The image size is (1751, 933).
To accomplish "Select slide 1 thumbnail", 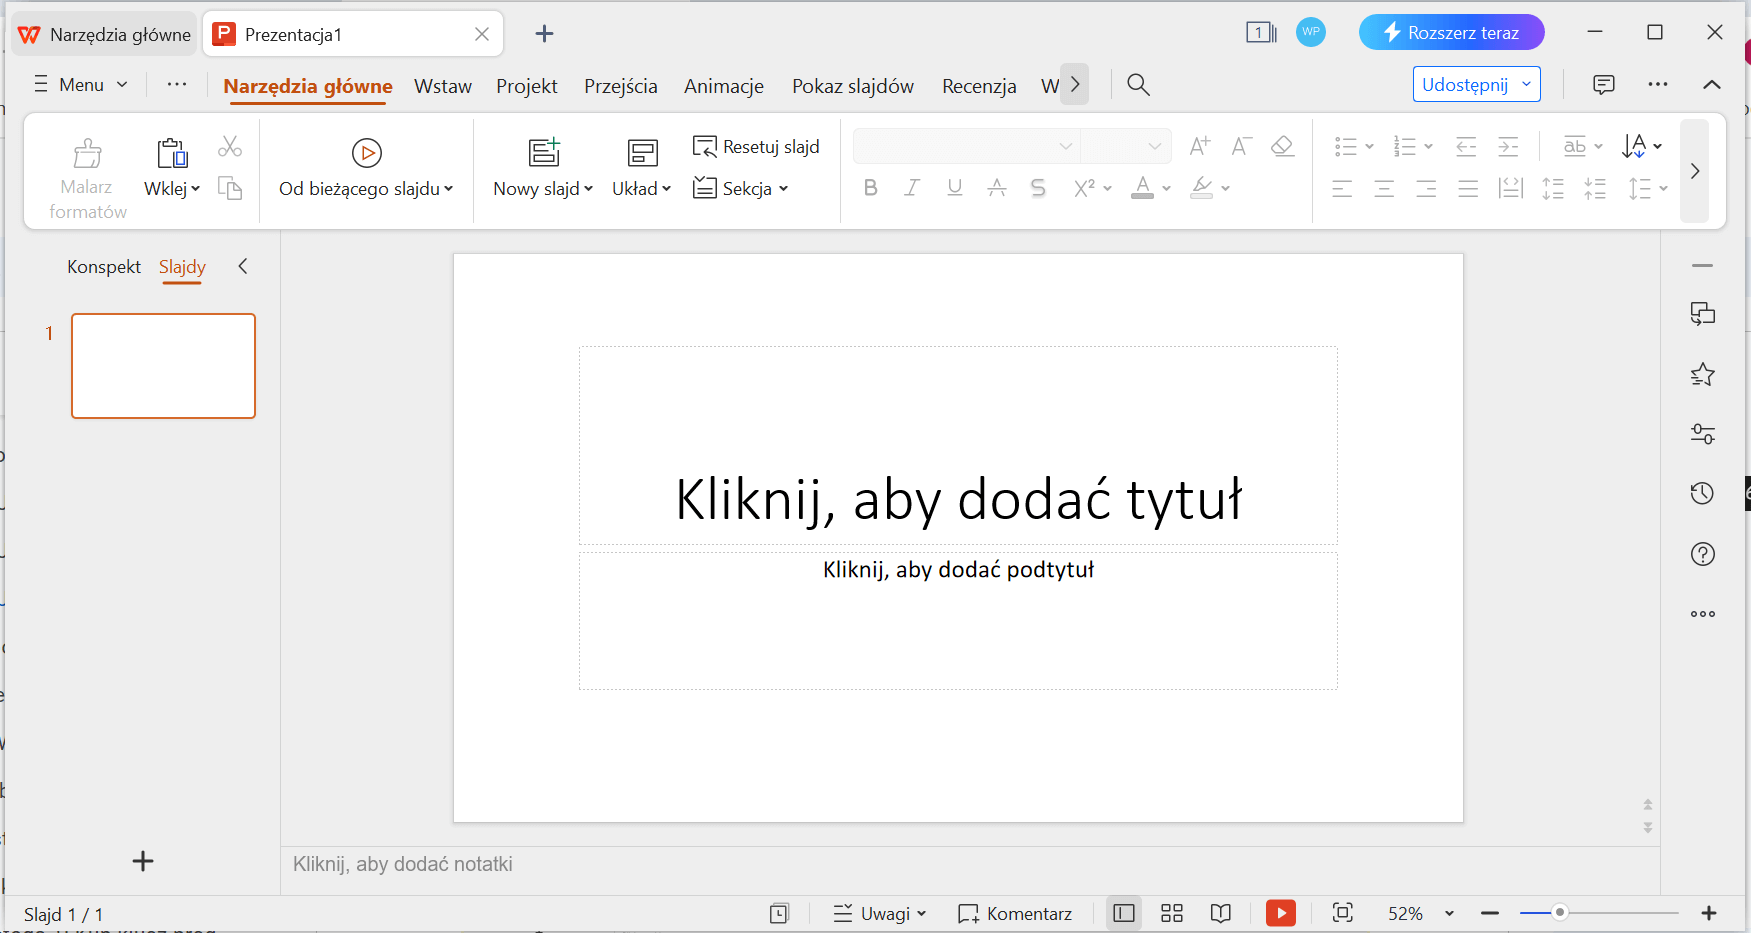I will click(163, 366).
